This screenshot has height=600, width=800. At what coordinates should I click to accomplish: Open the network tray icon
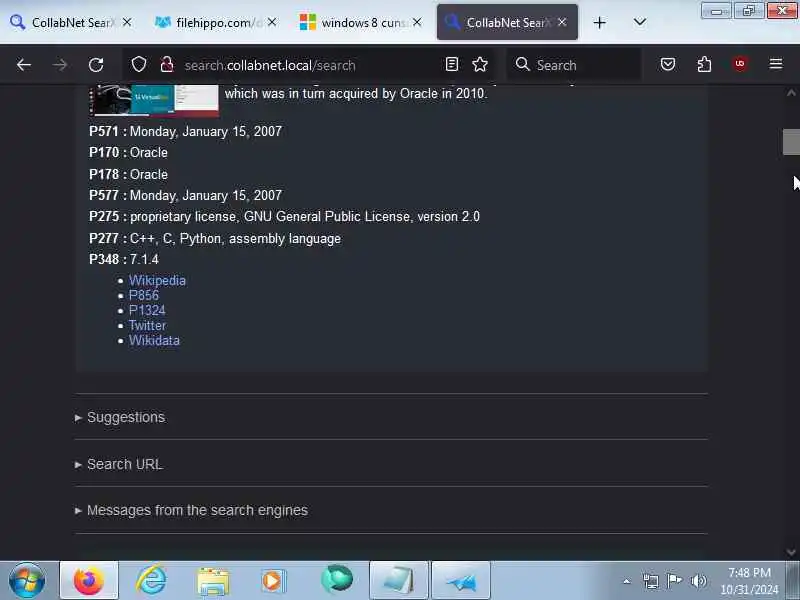651,581
